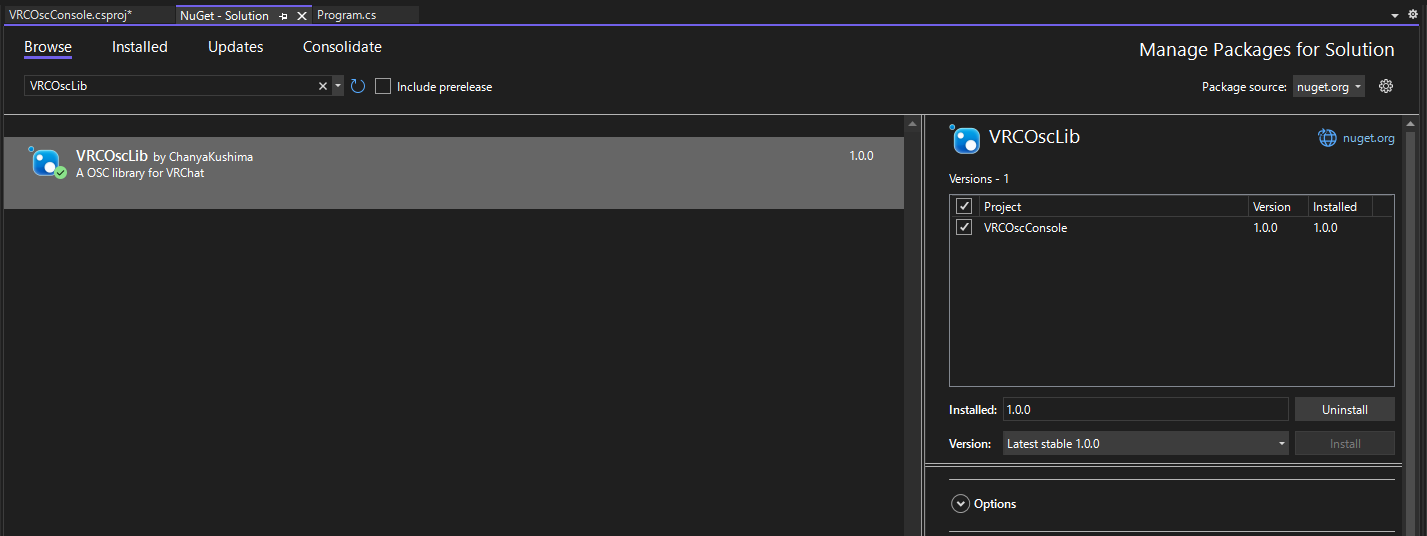Viewport: 1427px width, 536px height.
Task: Switch to the Installed tab
Action: coord(140,47)
